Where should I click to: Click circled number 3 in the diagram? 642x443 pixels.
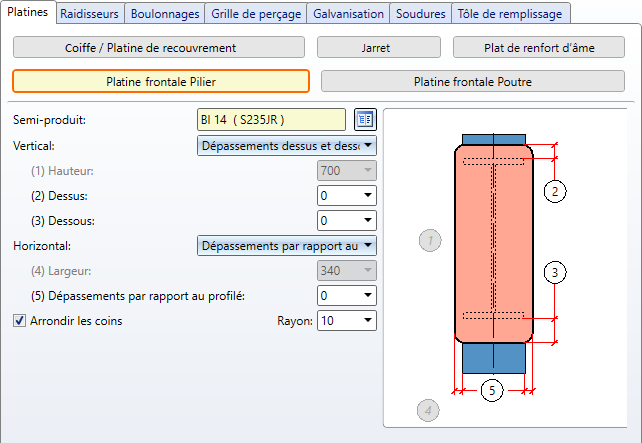pyautogui.click(x=557, y=271)
